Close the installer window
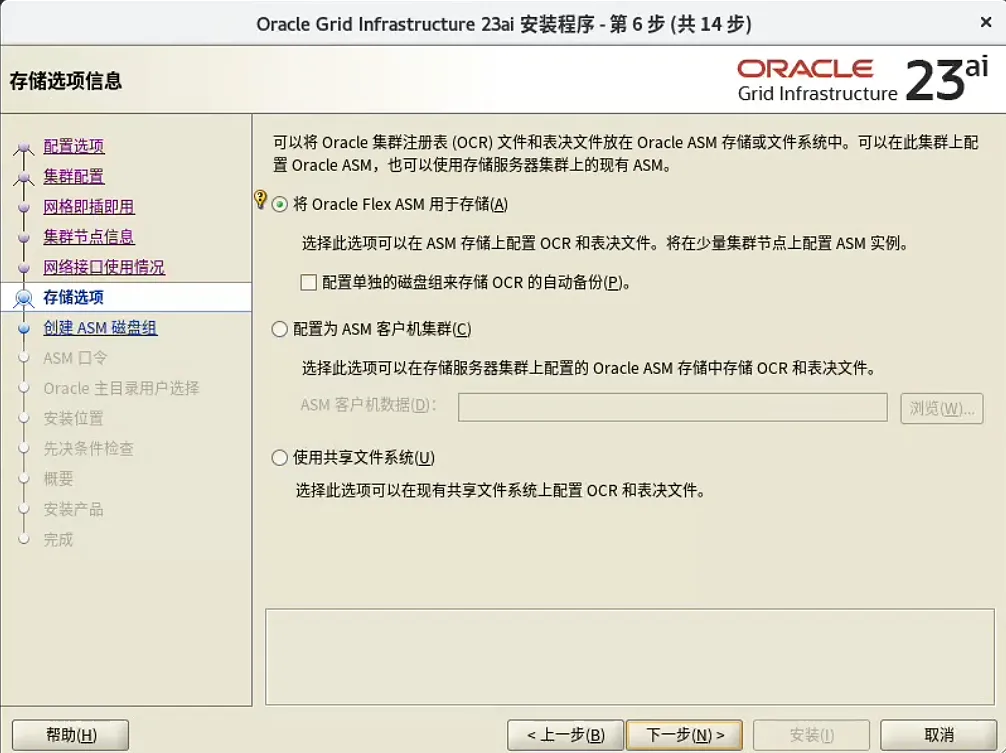This screenshot has width=1006, height=753. (986, 22)
